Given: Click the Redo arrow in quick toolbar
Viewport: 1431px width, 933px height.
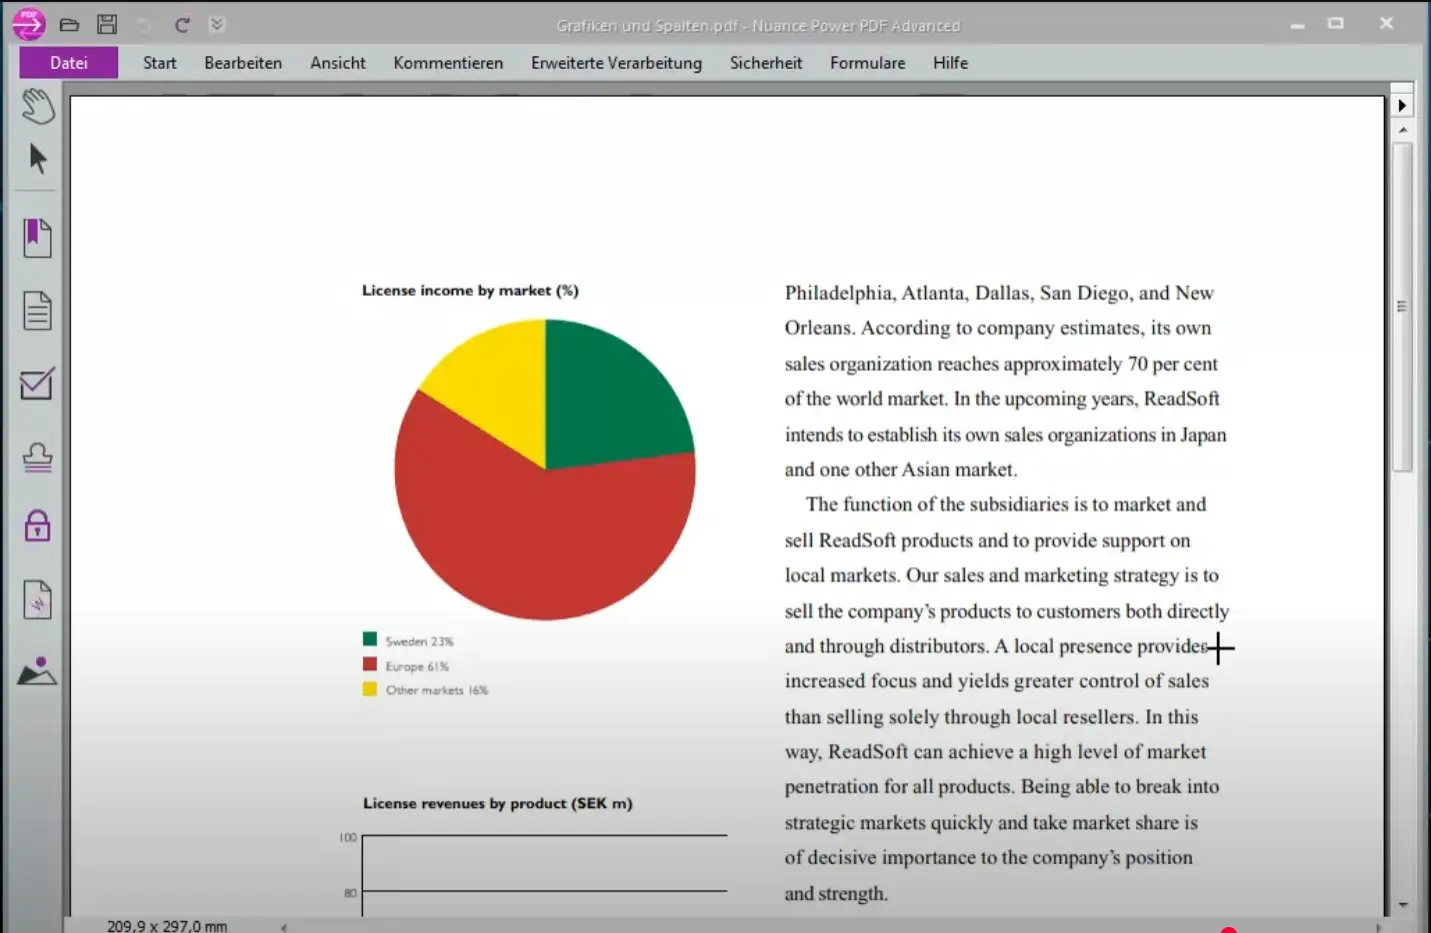Looking at the screenshot, I should click(x=182, y=25).
